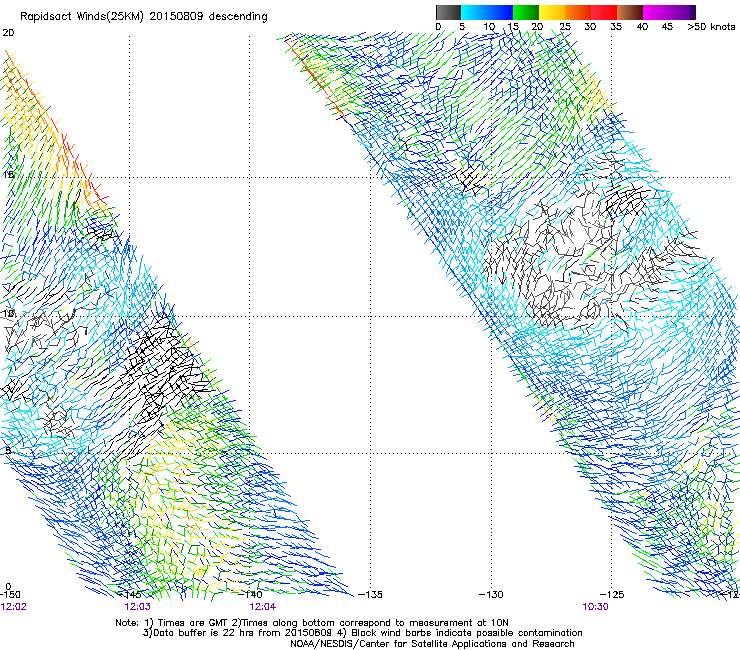Select the magenta 40-45 knots legend segment
The image size is (740, 650).
point(656,12)
